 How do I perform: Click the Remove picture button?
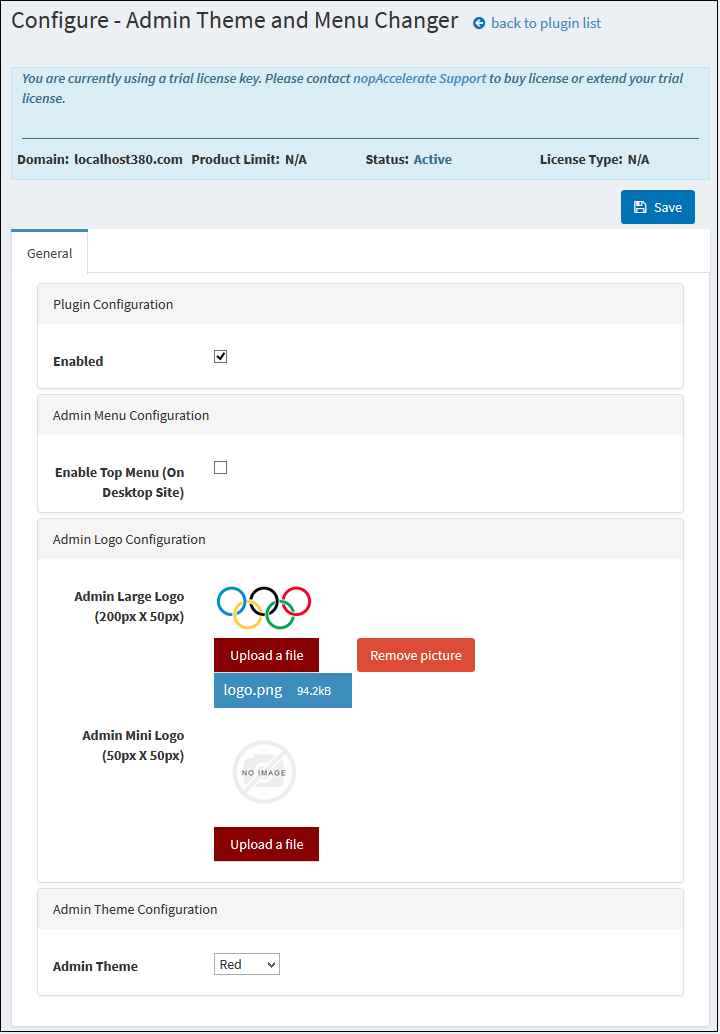pos(416,655)
